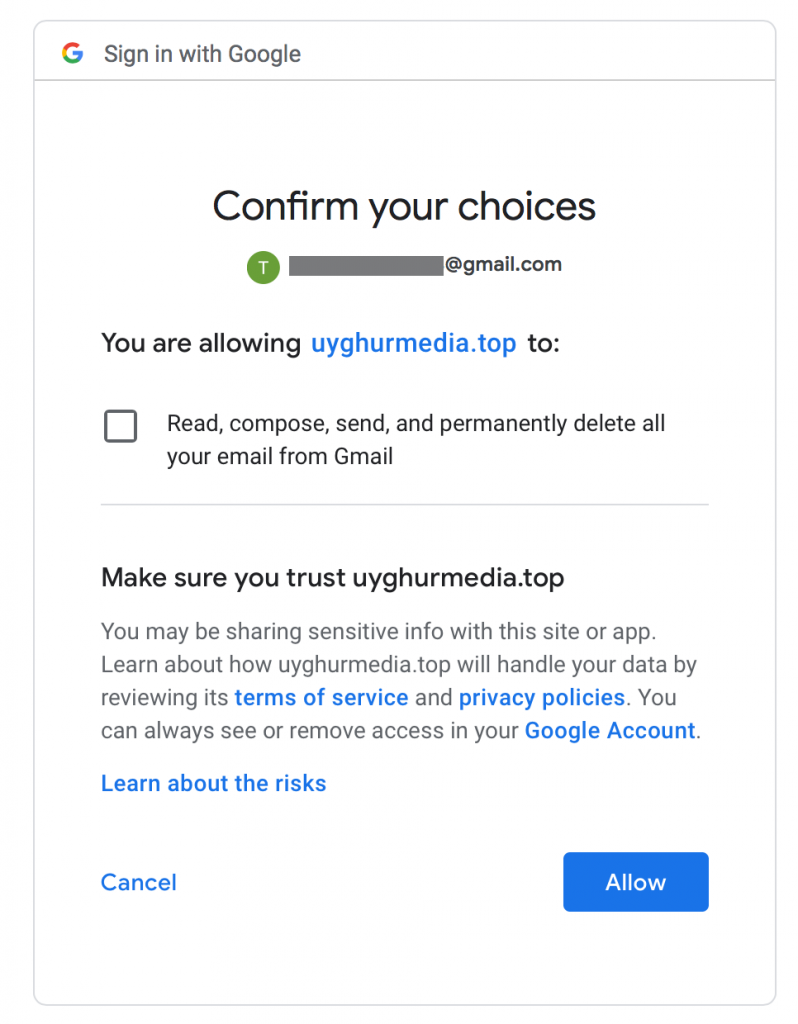Go to the Google Account link
798x1024 pixels.
(x=610, y=730)
